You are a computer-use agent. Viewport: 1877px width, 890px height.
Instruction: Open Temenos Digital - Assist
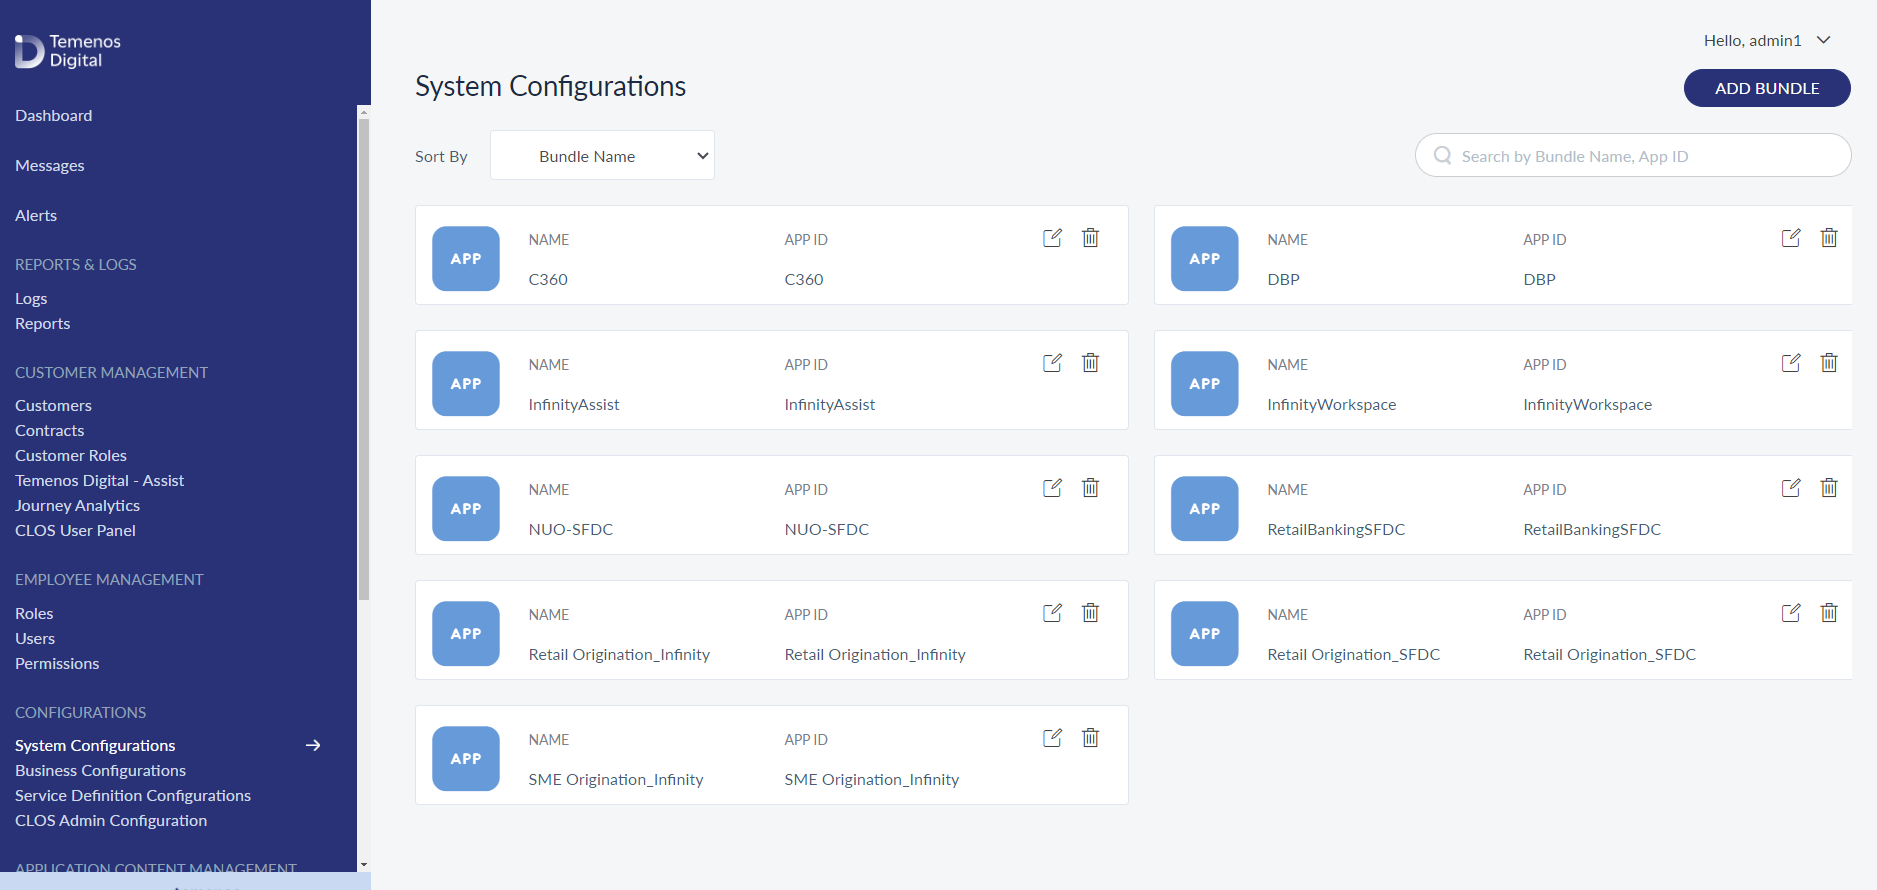pos(100,481)
